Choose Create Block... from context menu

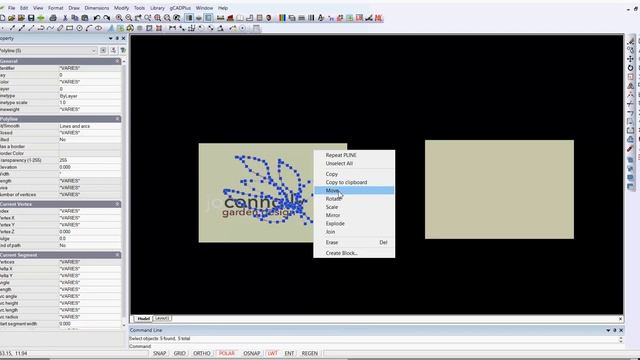(x=354, y=253)
